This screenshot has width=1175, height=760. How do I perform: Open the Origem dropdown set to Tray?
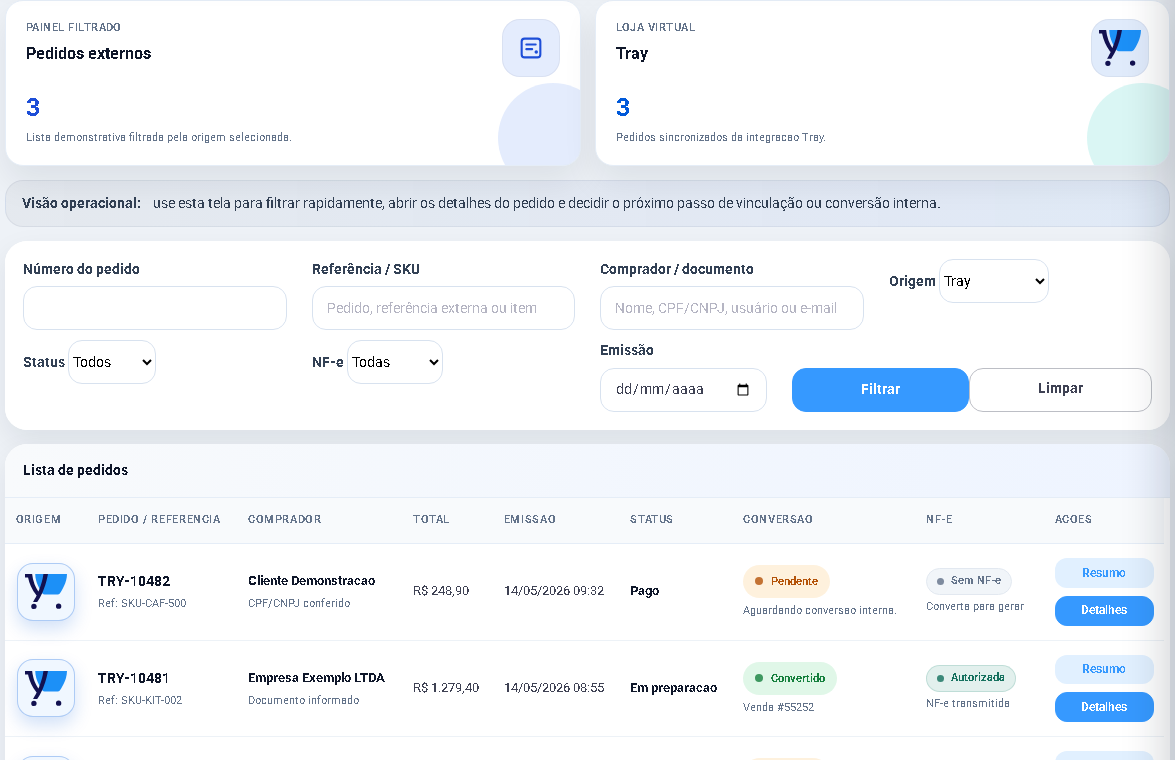coord(994,281)
